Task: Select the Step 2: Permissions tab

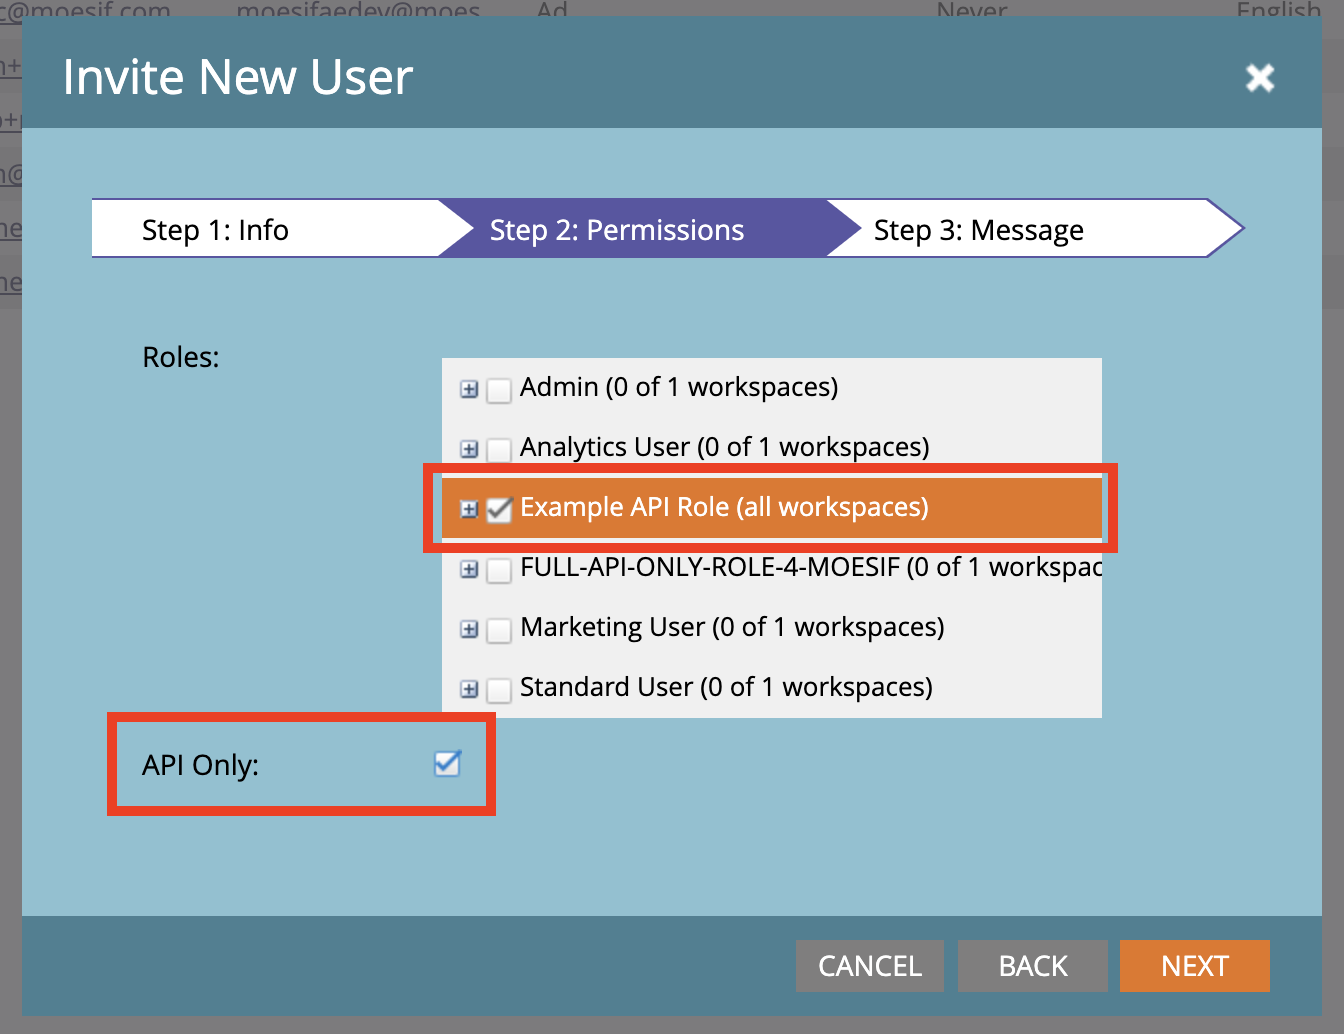Action: pyautogui.click(x=616, y=230)
